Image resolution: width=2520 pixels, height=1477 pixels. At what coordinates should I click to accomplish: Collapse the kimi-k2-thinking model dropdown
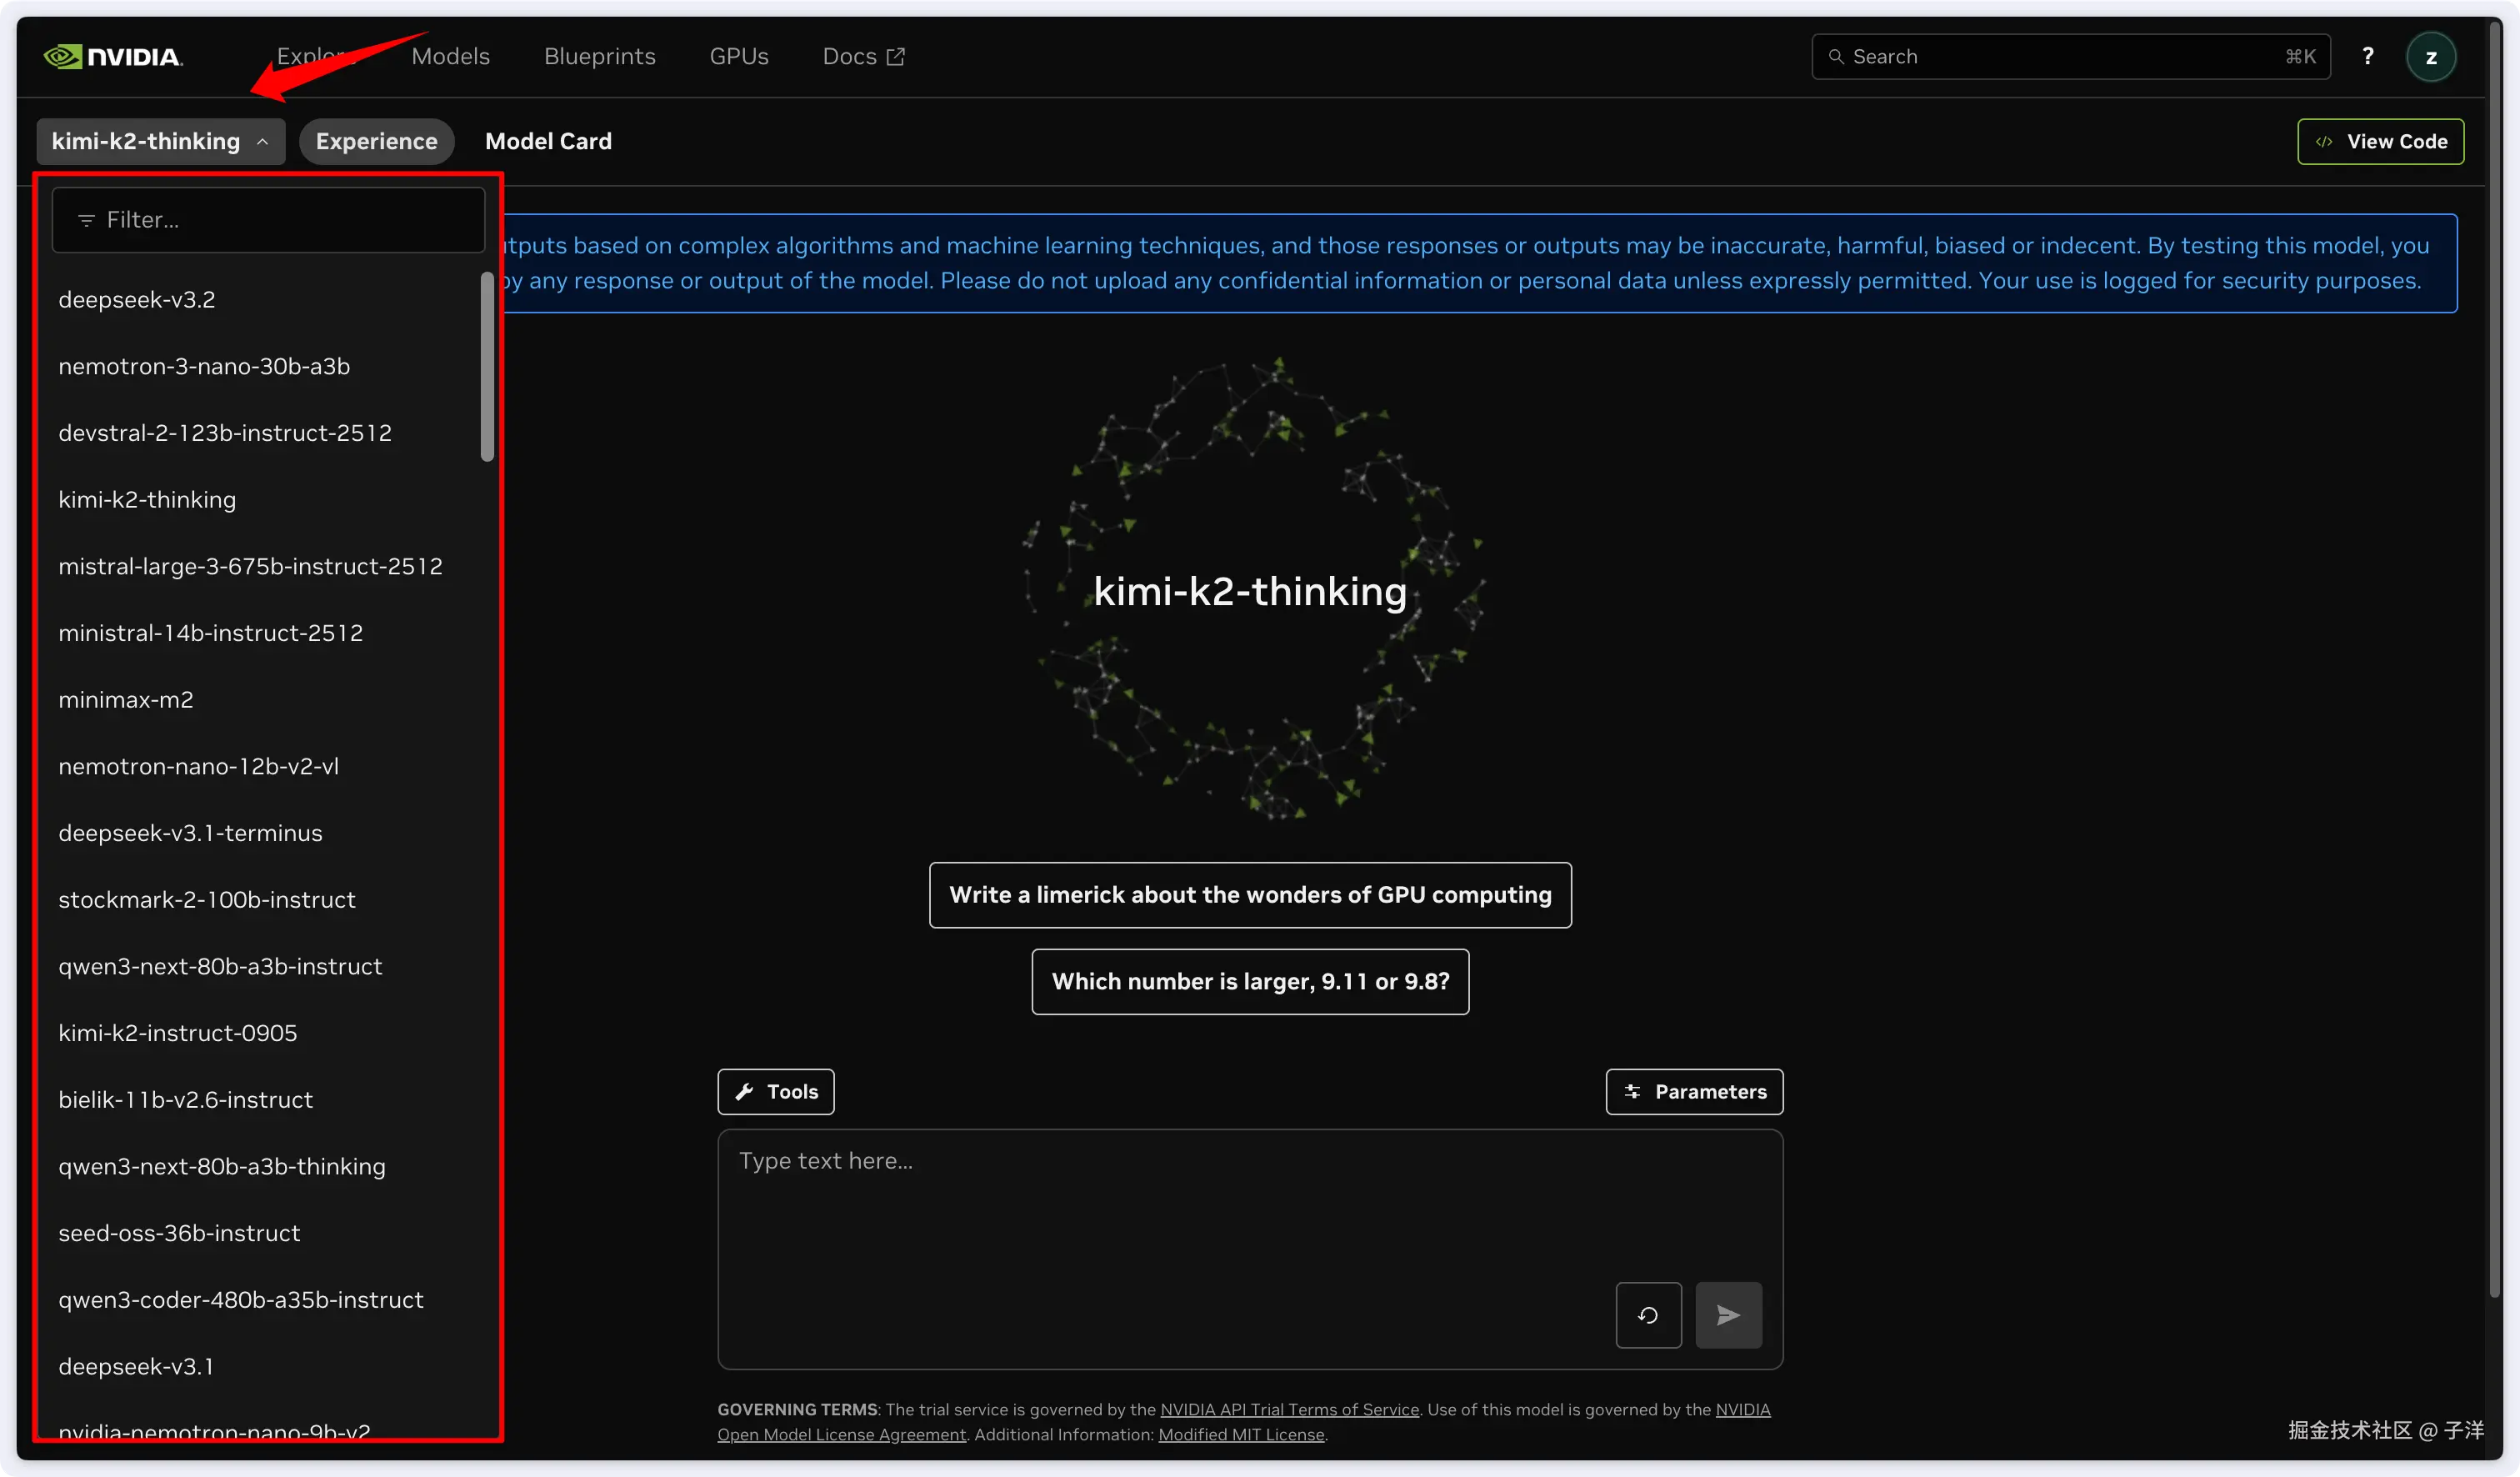tap(161, 141)
